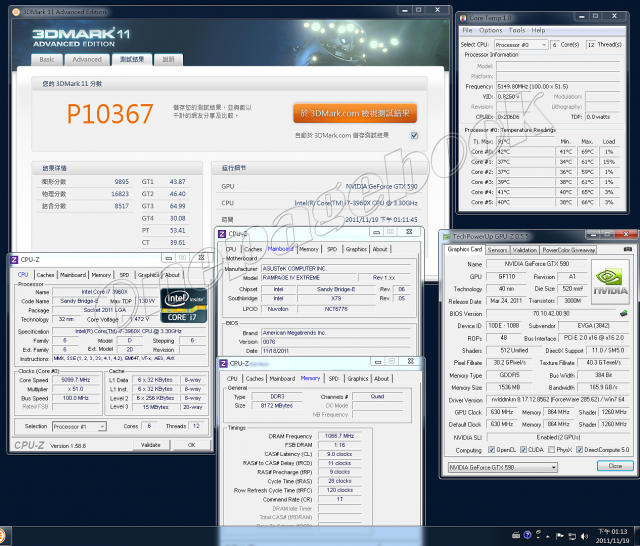The image size is (640, 546).
Task: Open GPU-Z PowerColor Giveaway tab
Action: (x=568, y=250)
